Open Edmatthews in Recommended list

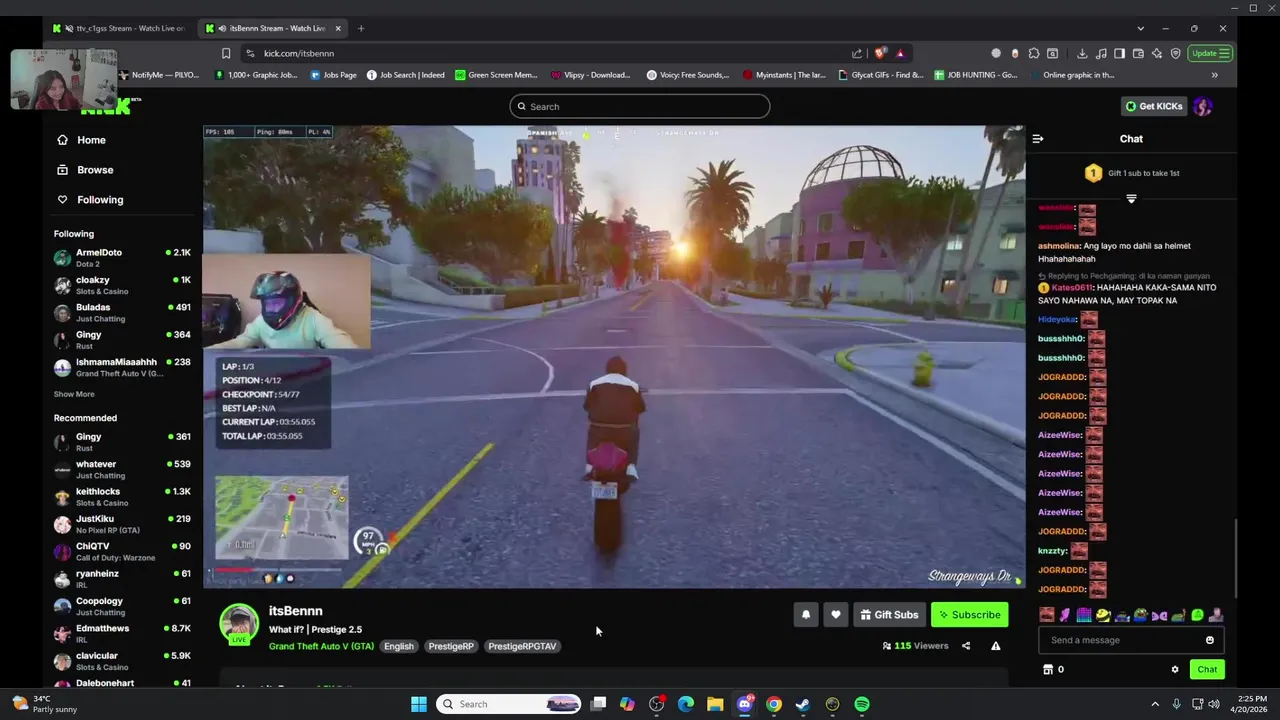[122, 633]
